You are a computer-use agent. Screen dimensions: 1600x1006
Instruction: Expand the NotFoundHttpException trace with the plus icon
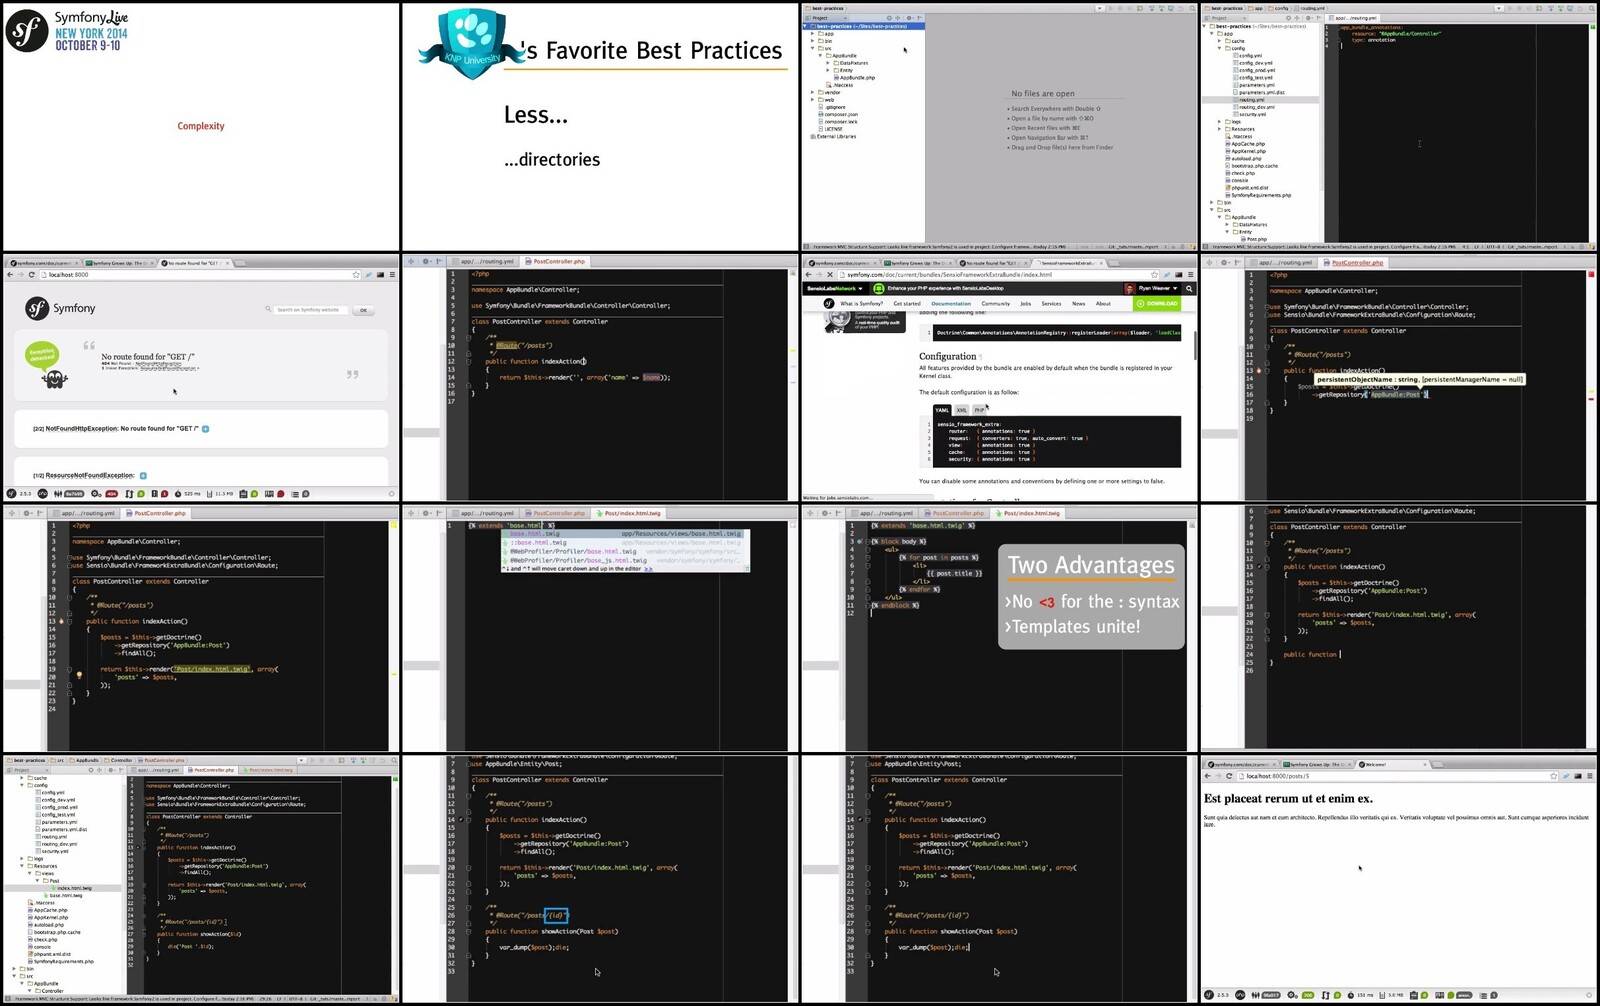[x=206, y=429]
